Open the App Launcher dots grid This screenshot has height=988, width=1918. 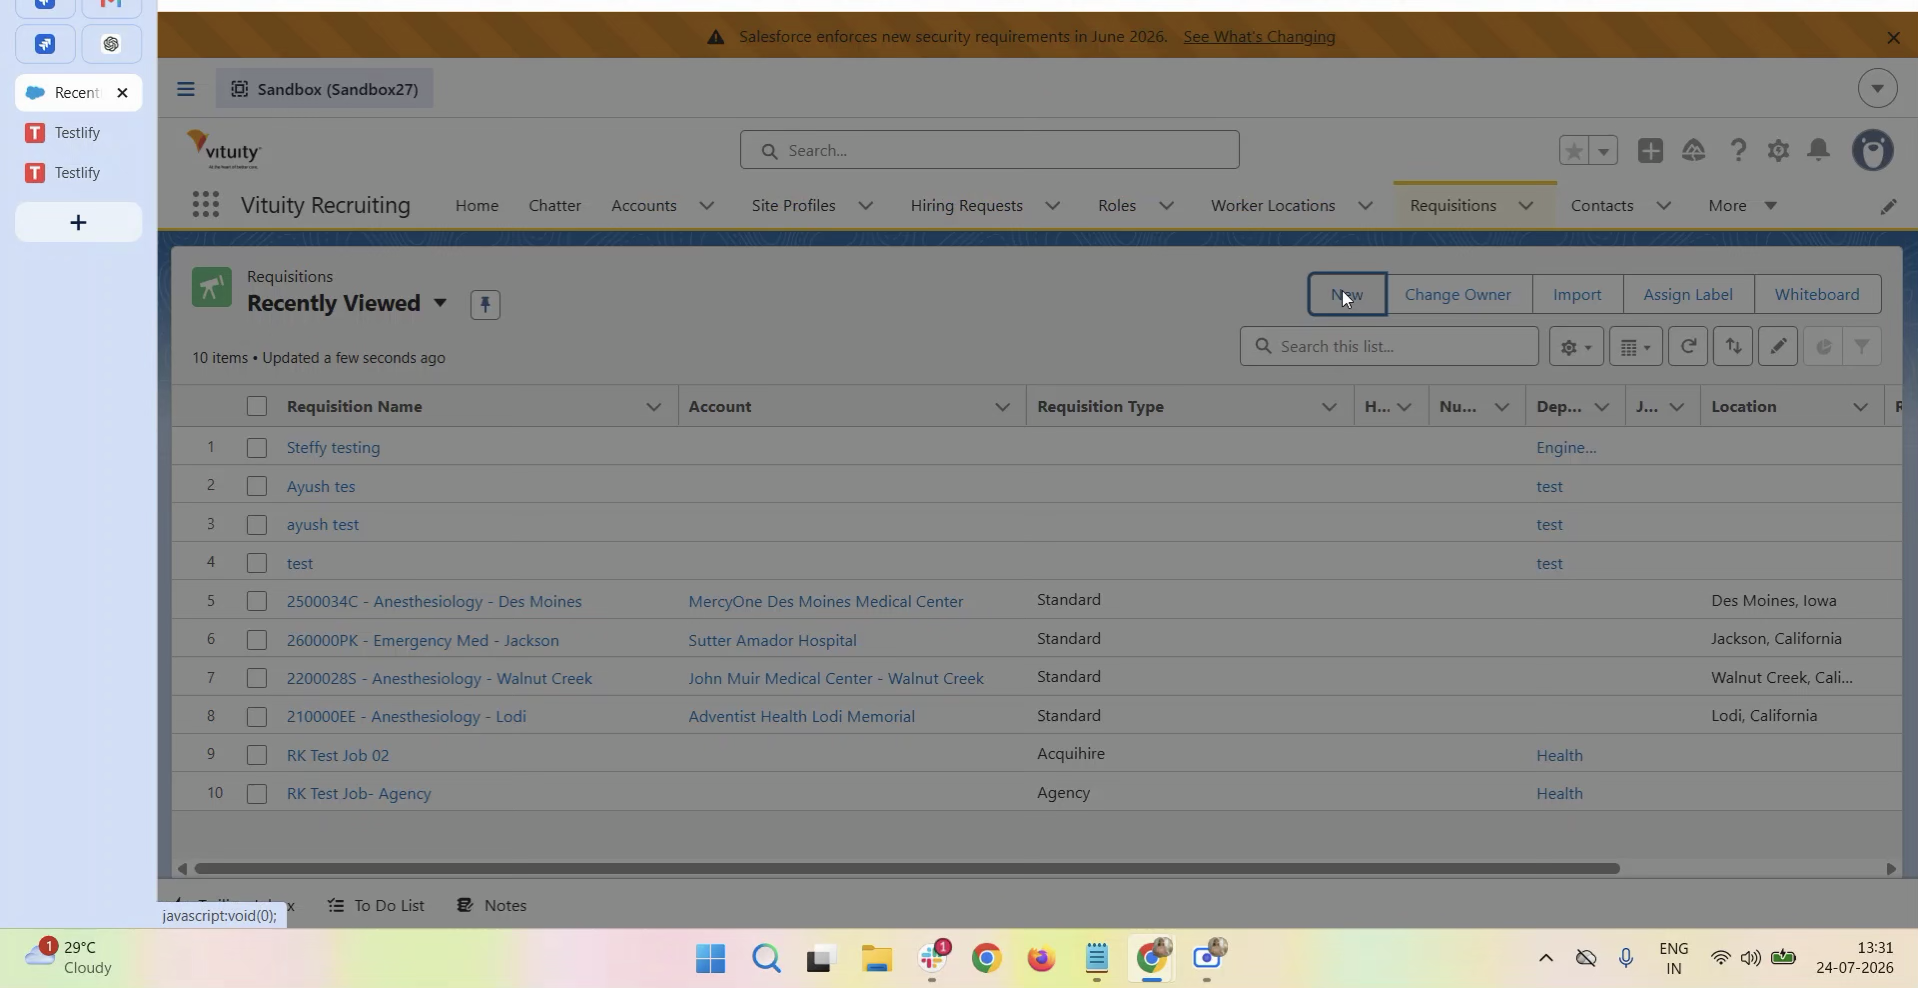[x=205, y=205]
